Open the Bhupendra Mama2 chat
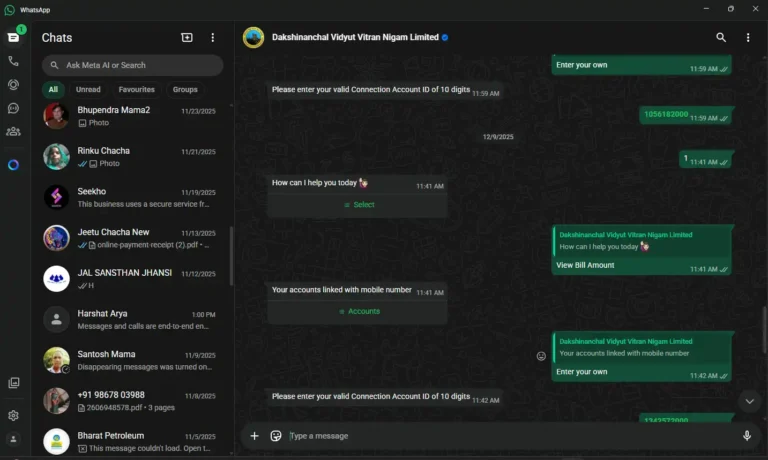Viewport: 768px width, 460px height. point(131,116)
